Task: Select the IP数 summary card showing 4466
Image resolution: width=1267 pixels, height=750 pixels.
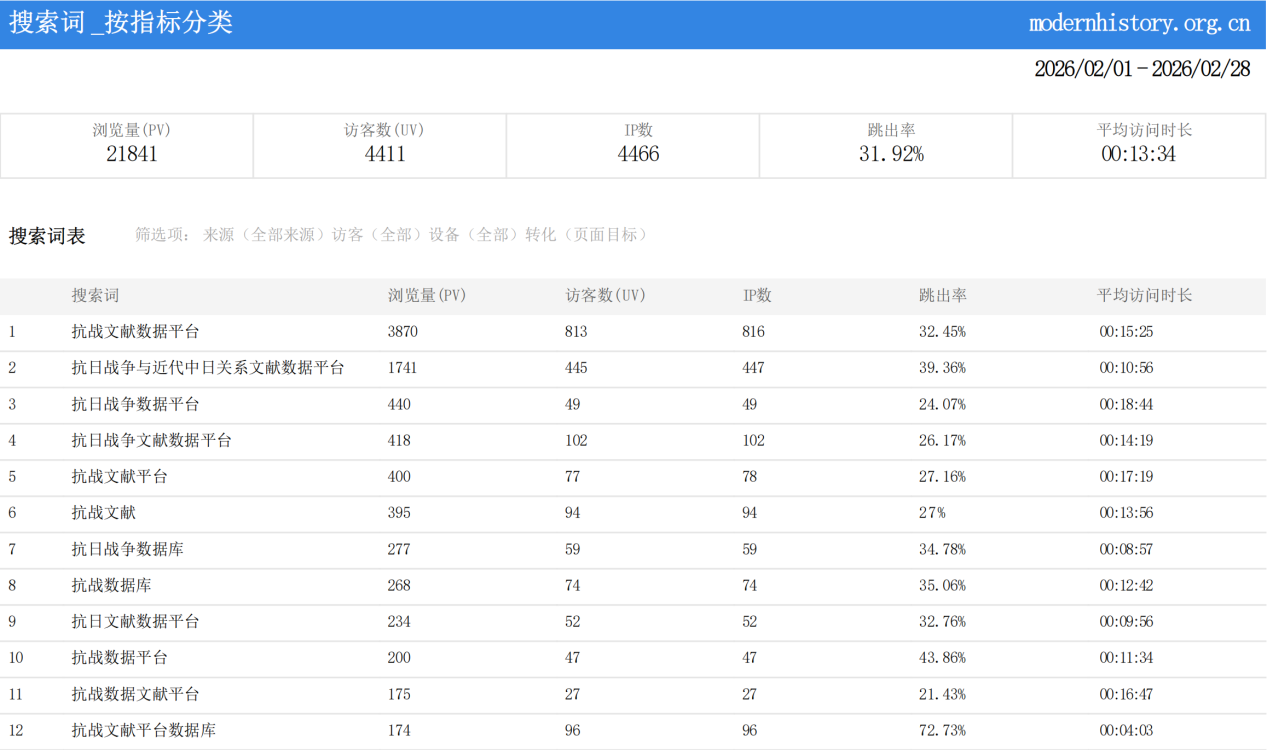Action: [x=638, y=145]
